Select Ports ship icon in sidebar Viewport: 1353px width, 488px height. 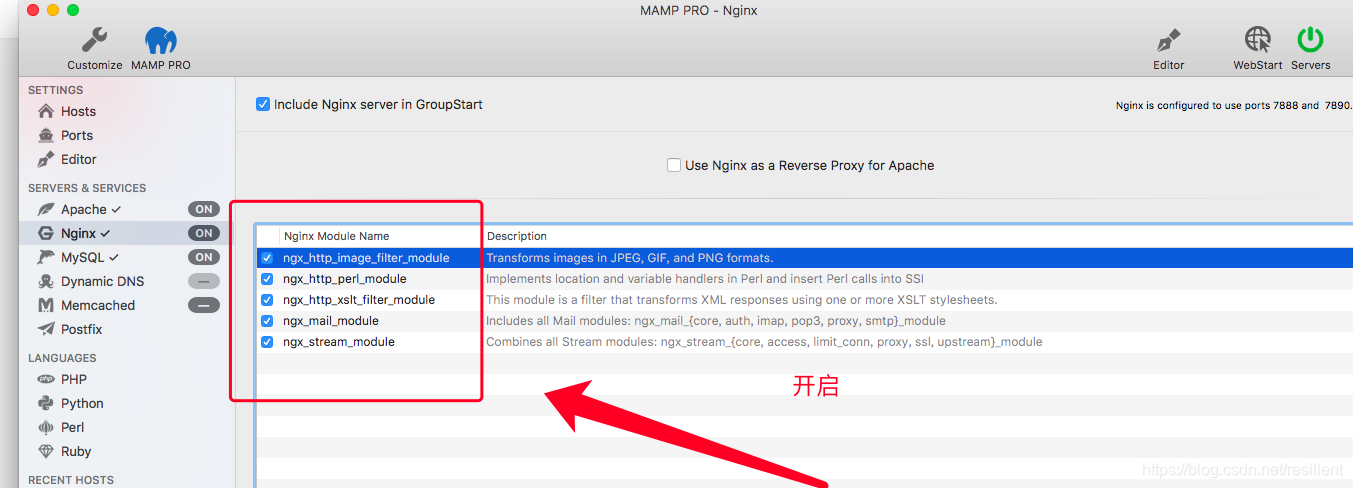point(46,135)
